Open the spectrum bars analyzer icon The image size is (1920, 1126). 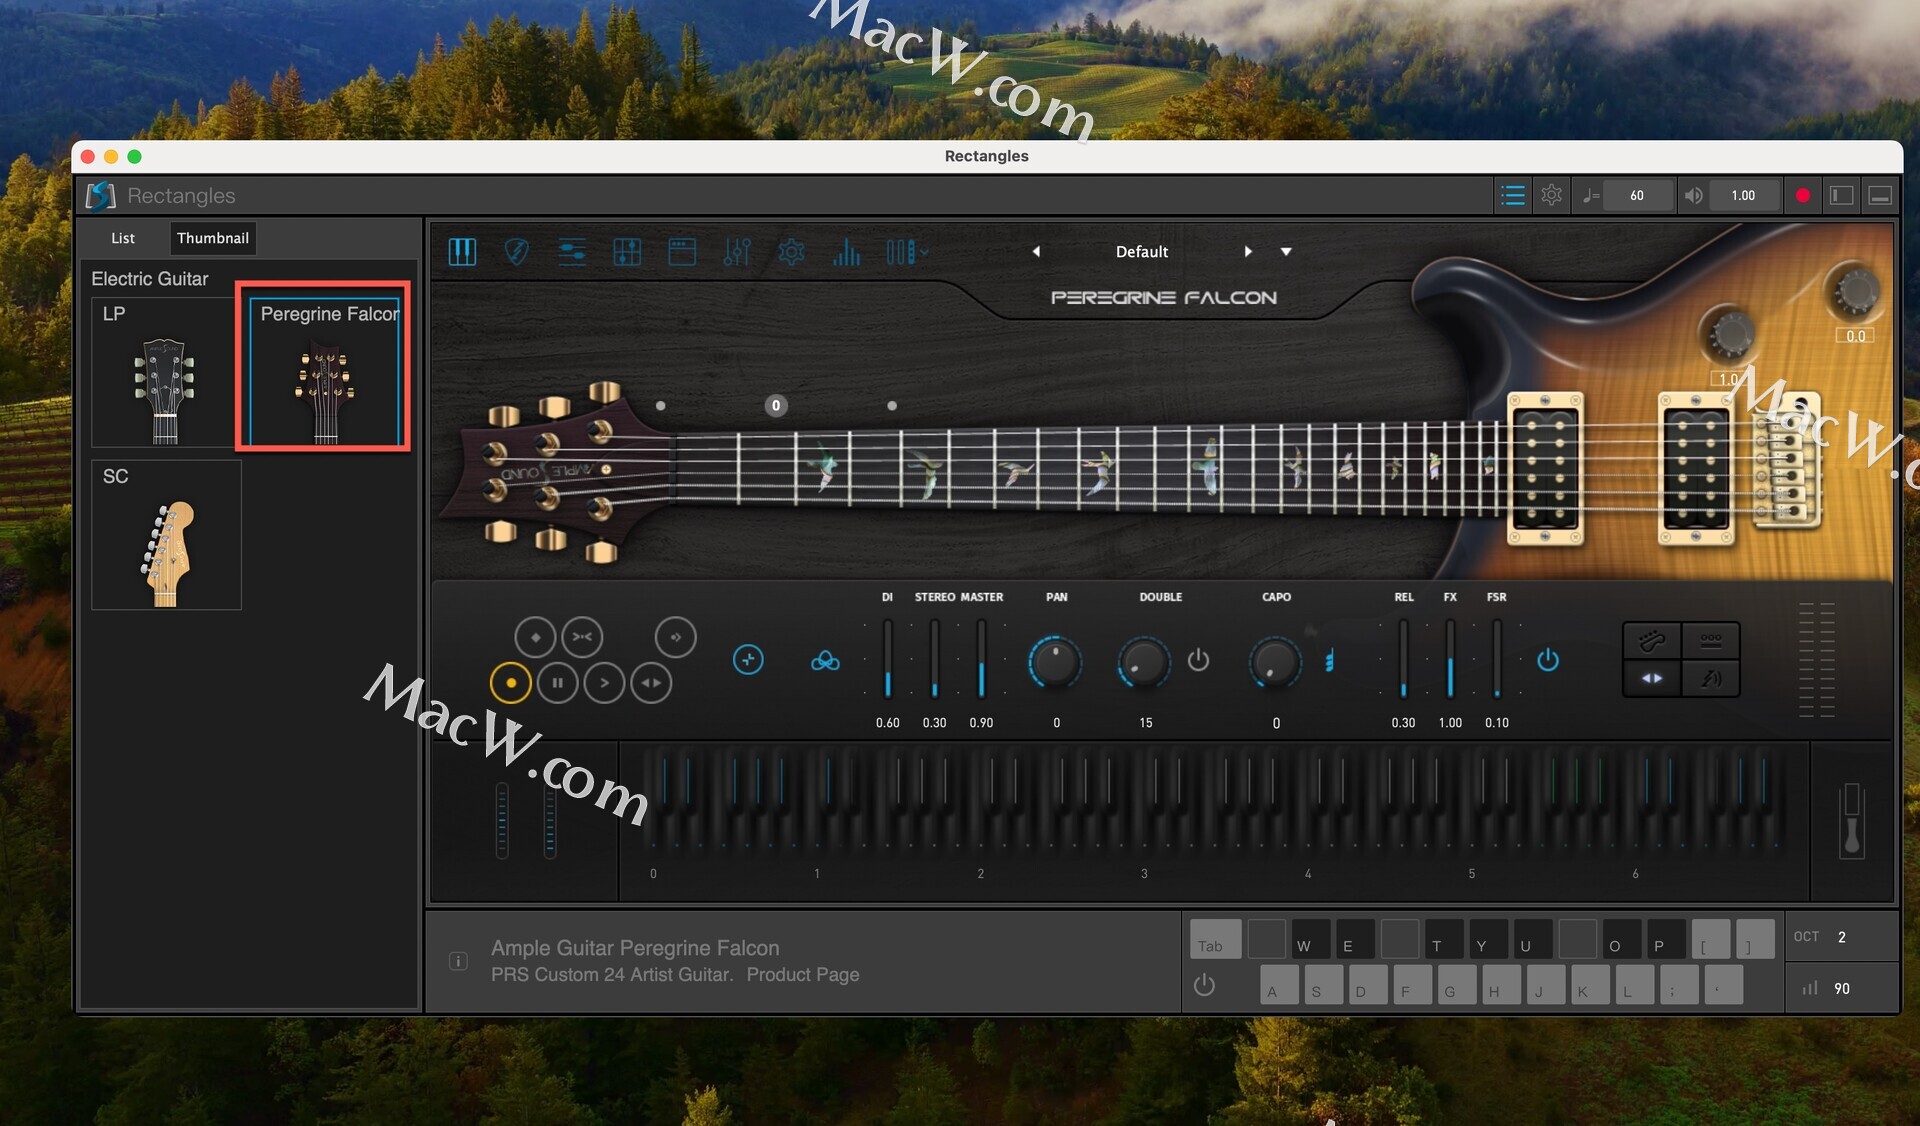(846, 252)
